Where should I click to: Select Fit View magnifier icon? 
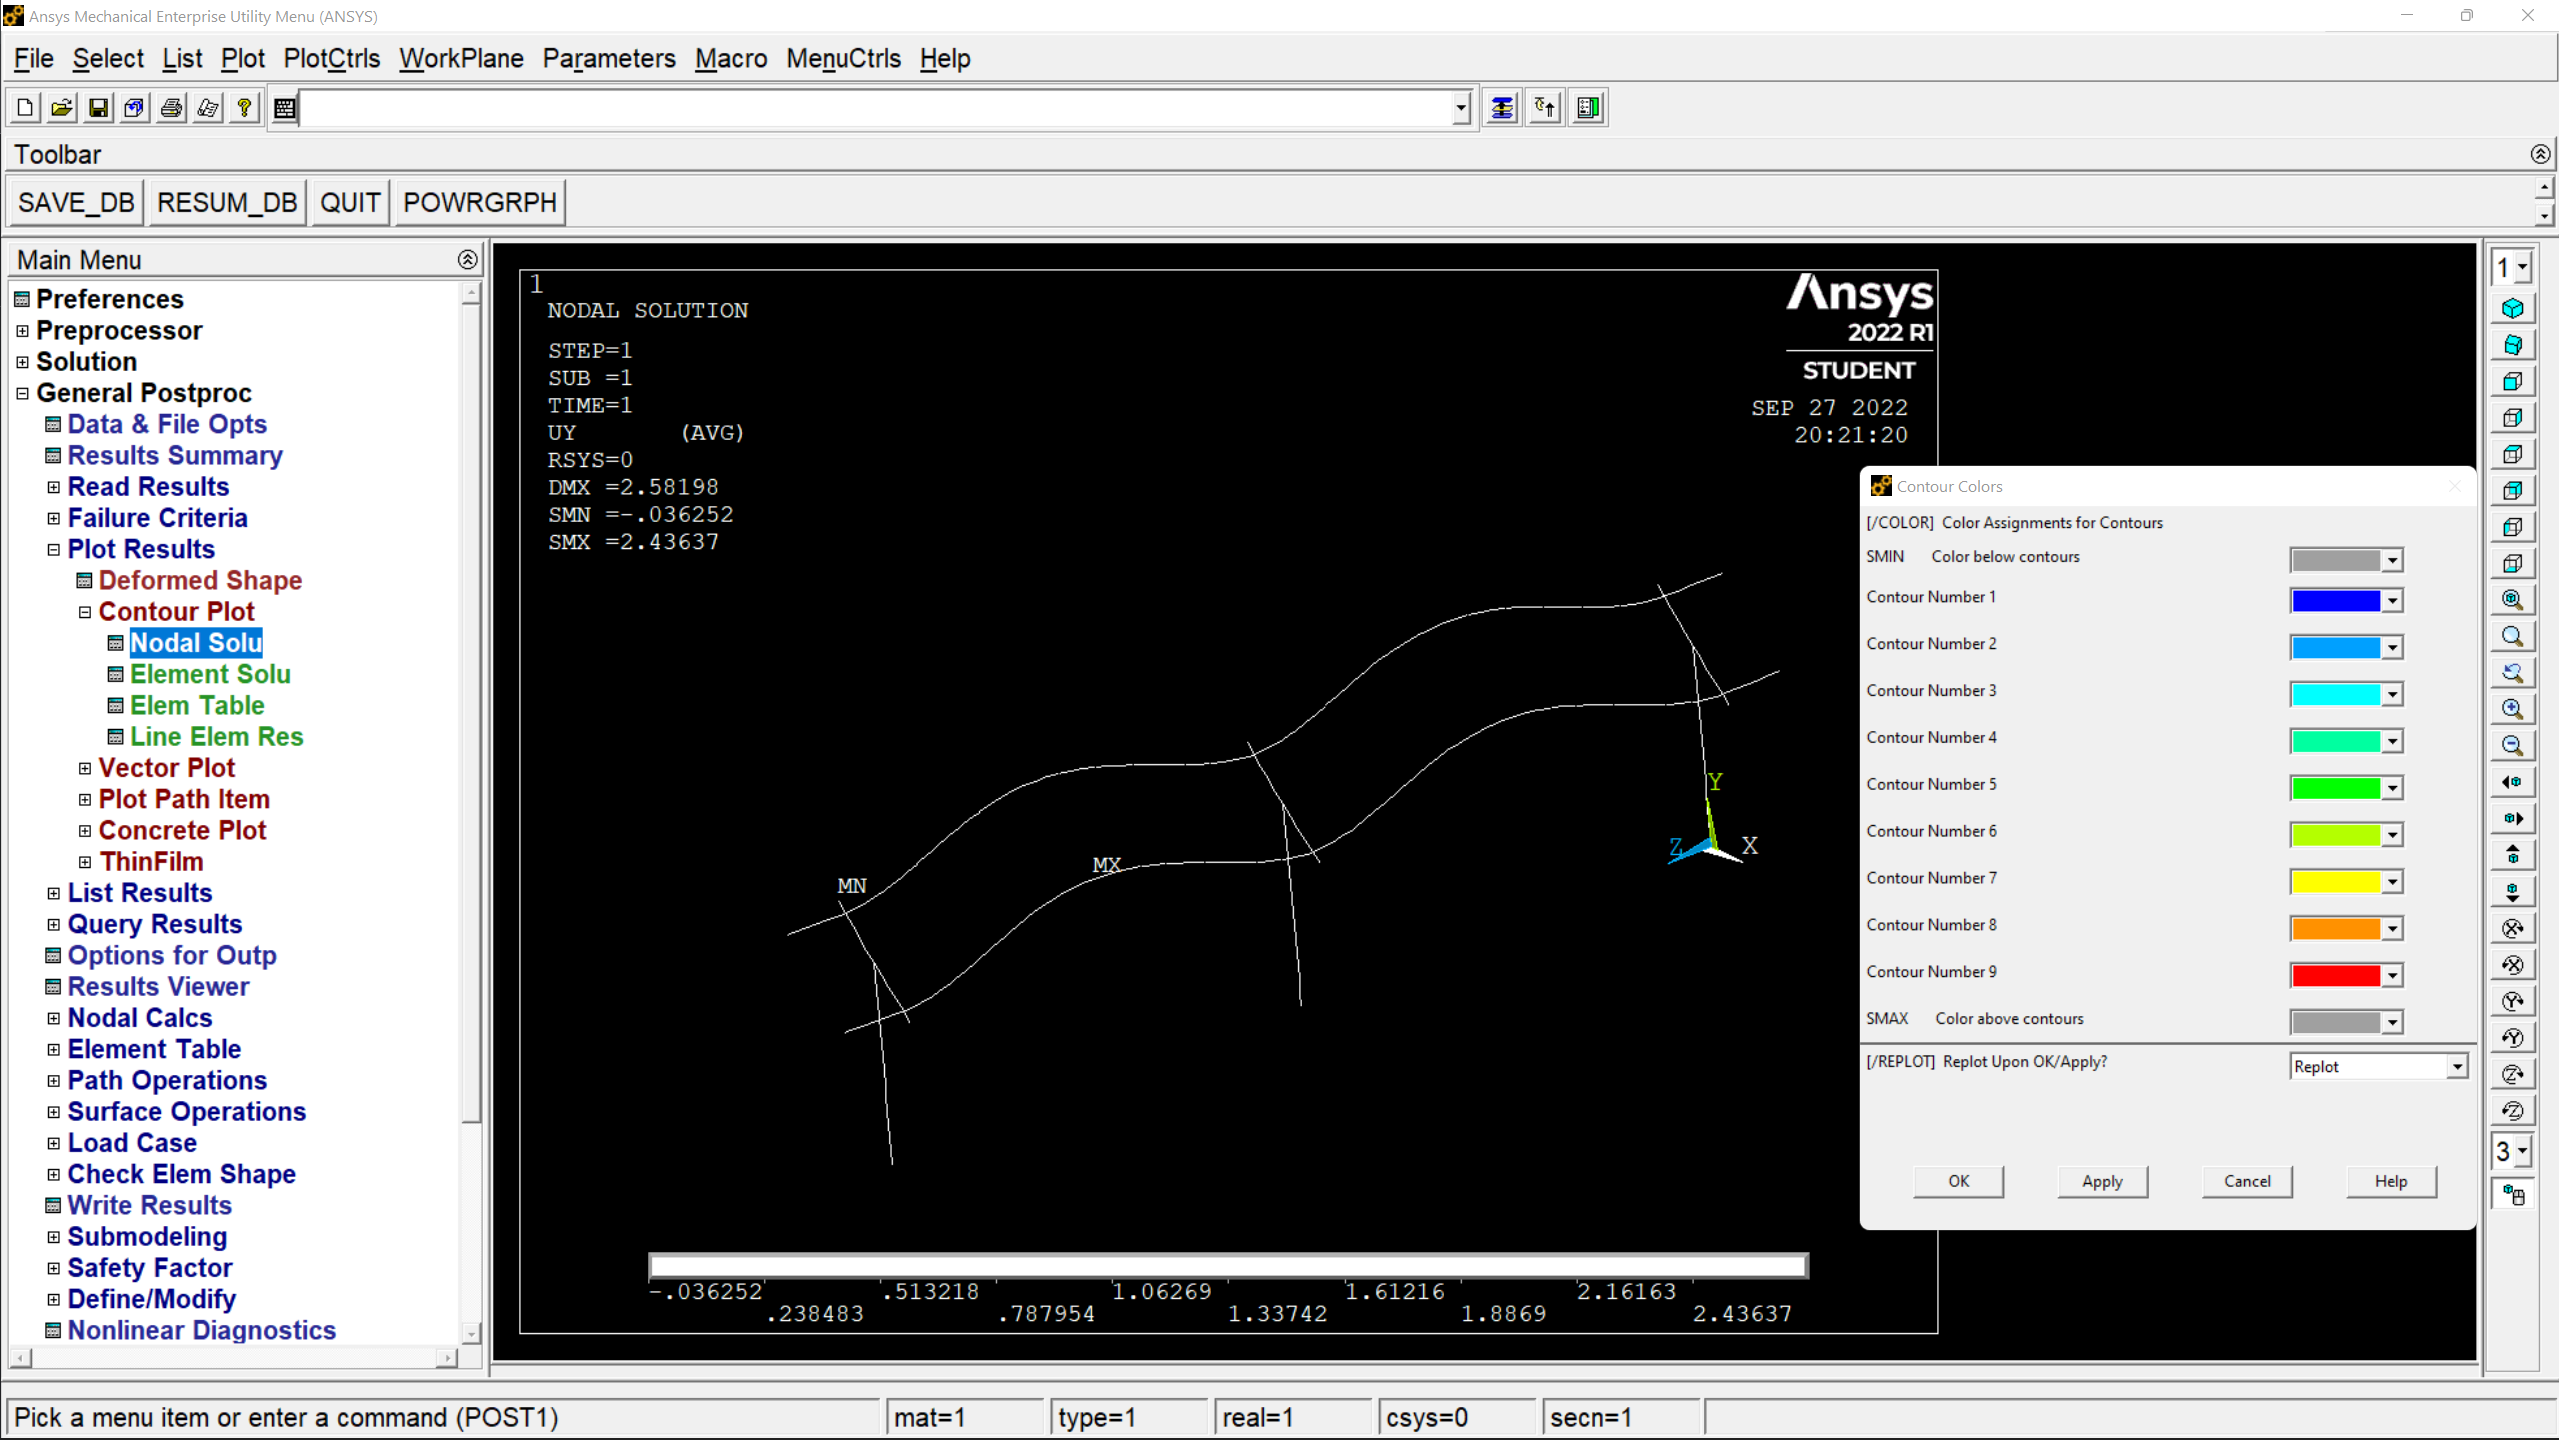click(2513, 600)
